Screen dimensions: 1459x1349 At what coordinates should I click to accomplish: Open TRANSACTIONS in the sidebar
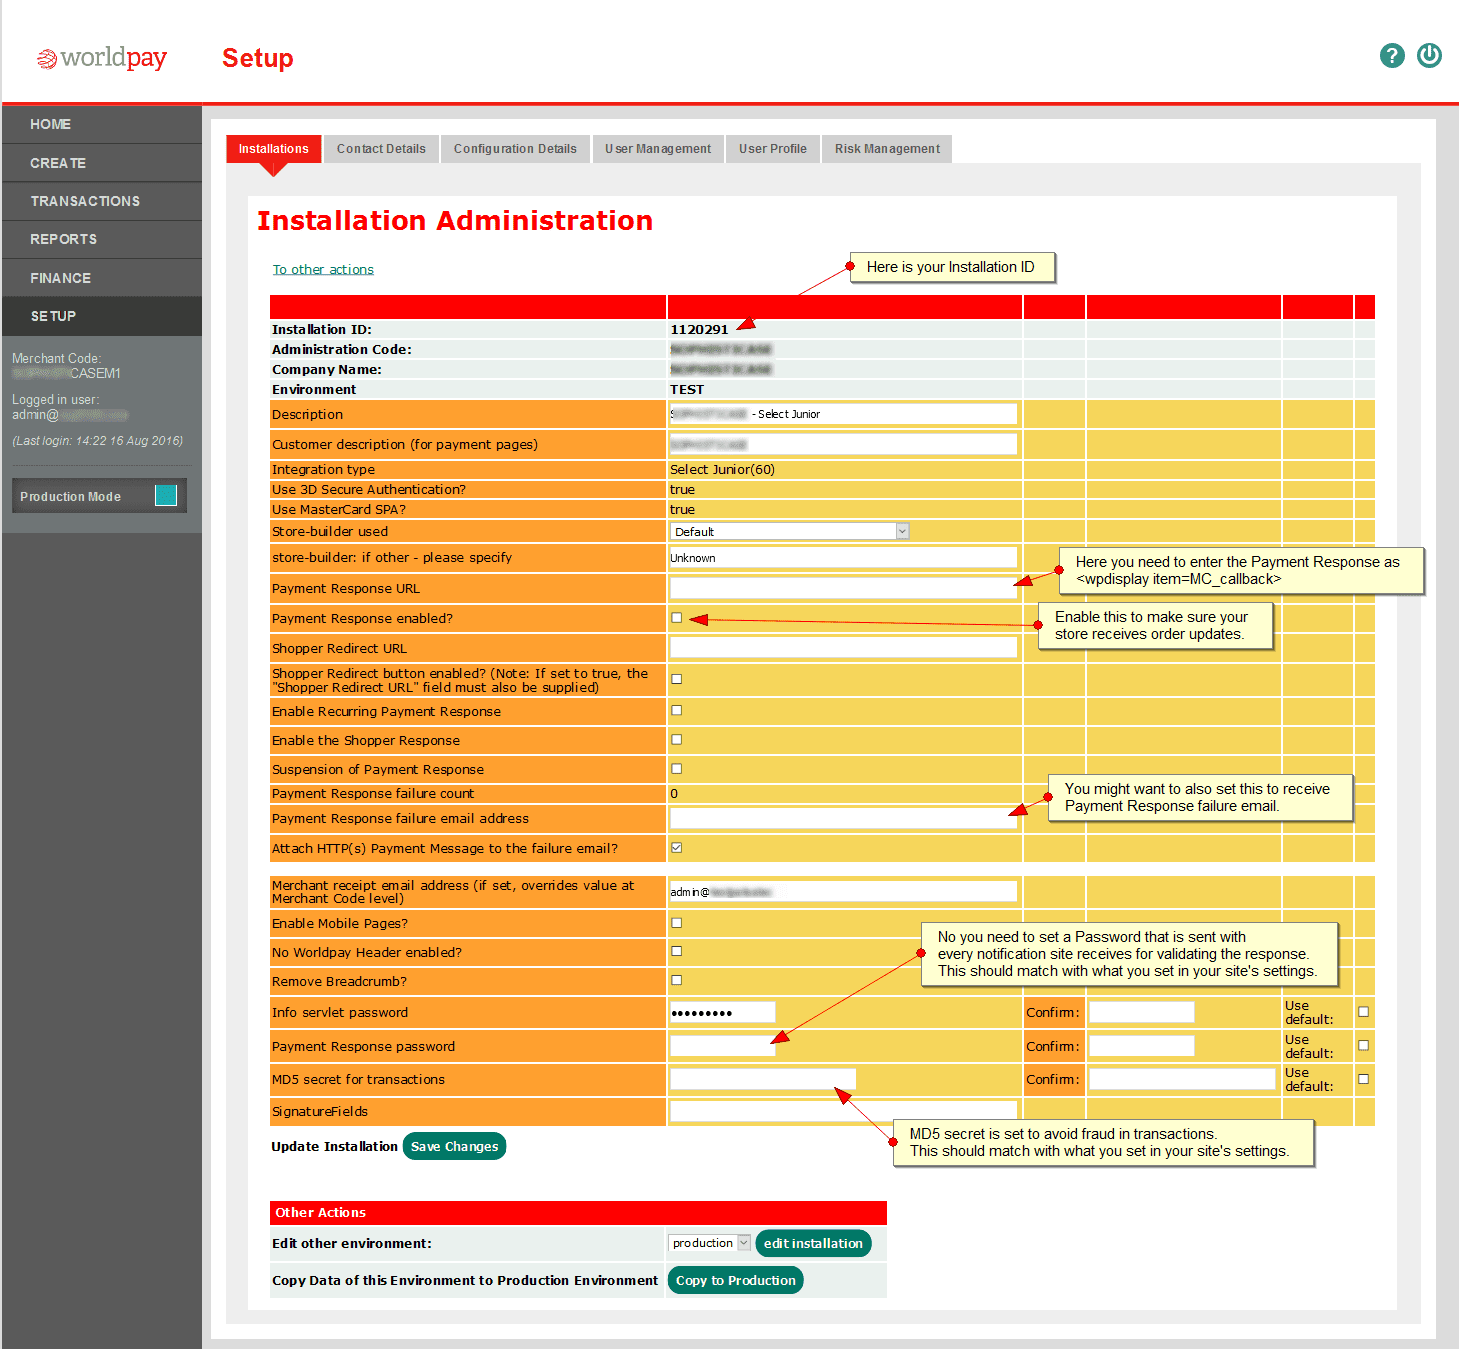102,201
